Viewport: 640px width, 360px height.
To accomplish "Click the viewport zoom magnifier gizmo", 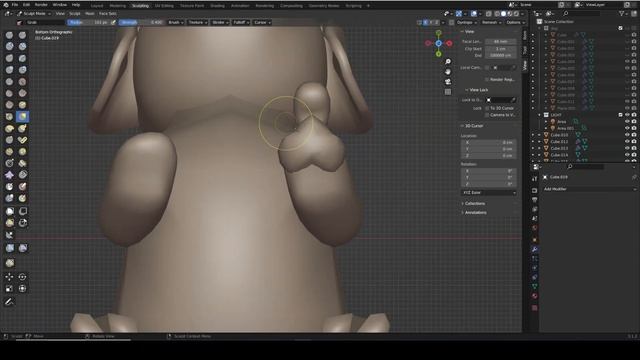I will tap(448, 62).
